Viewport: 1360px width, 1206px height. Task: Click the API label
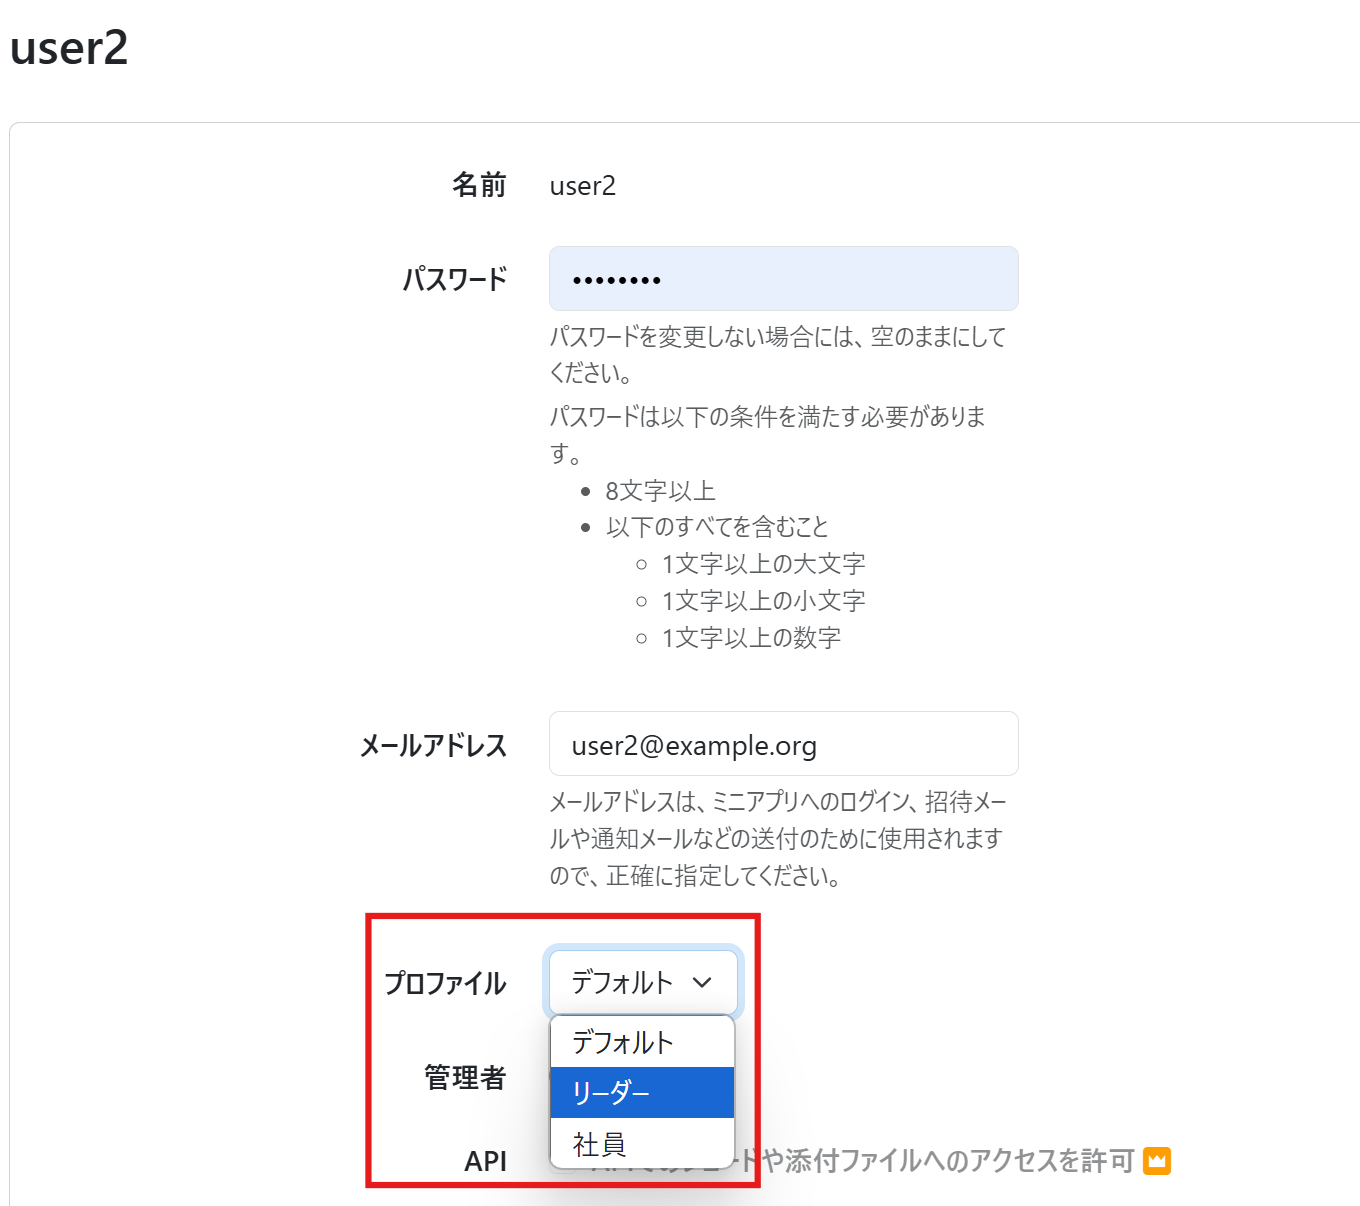485,1161
